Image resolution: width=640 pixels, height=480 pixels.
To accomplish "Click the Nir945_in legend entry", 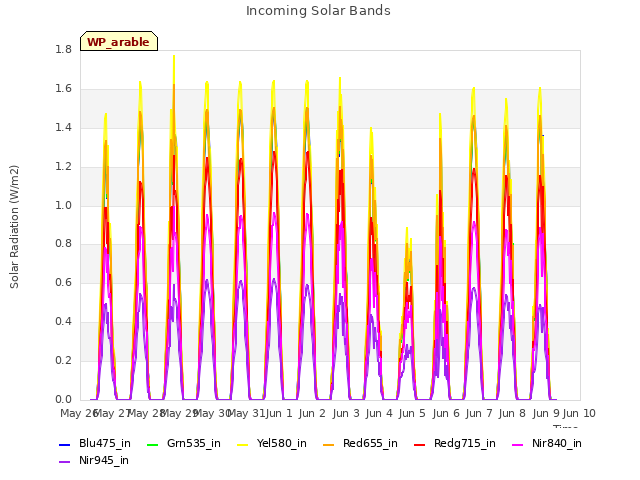I will 94,460.
